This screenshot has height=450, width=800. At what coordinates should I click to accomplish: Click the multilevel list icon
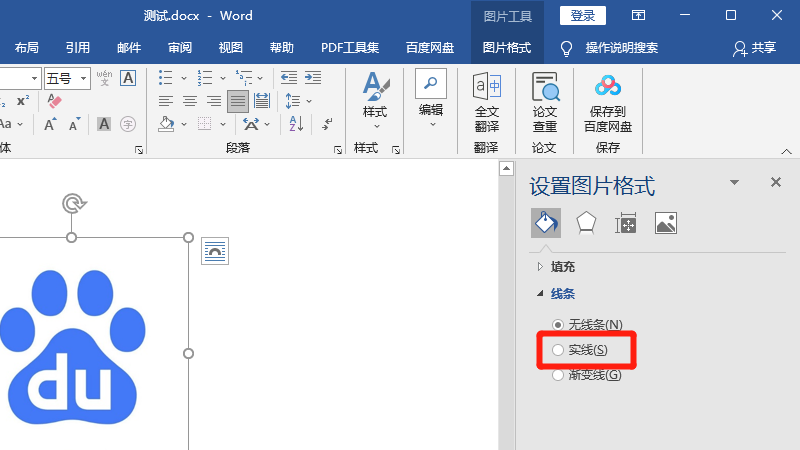[x=244, y=78]
